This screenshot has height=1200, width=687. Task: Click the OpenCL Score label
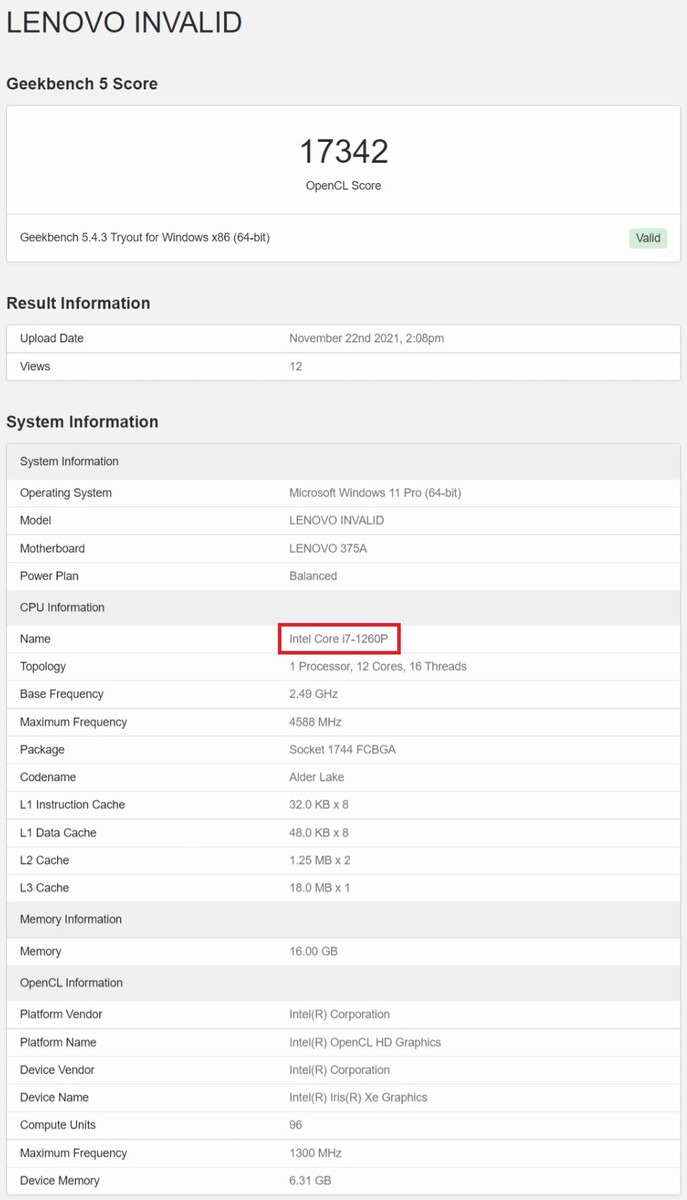coord(343,186)
